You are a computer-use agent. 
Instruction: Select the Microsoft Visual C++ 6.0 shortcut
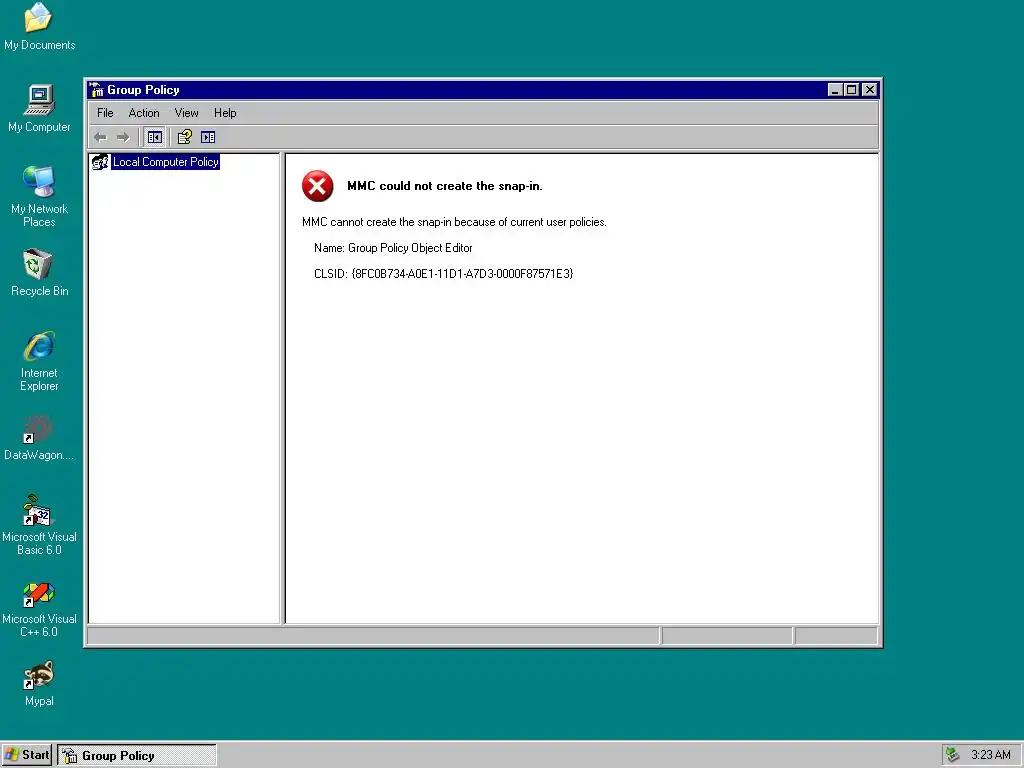point(39,607)
